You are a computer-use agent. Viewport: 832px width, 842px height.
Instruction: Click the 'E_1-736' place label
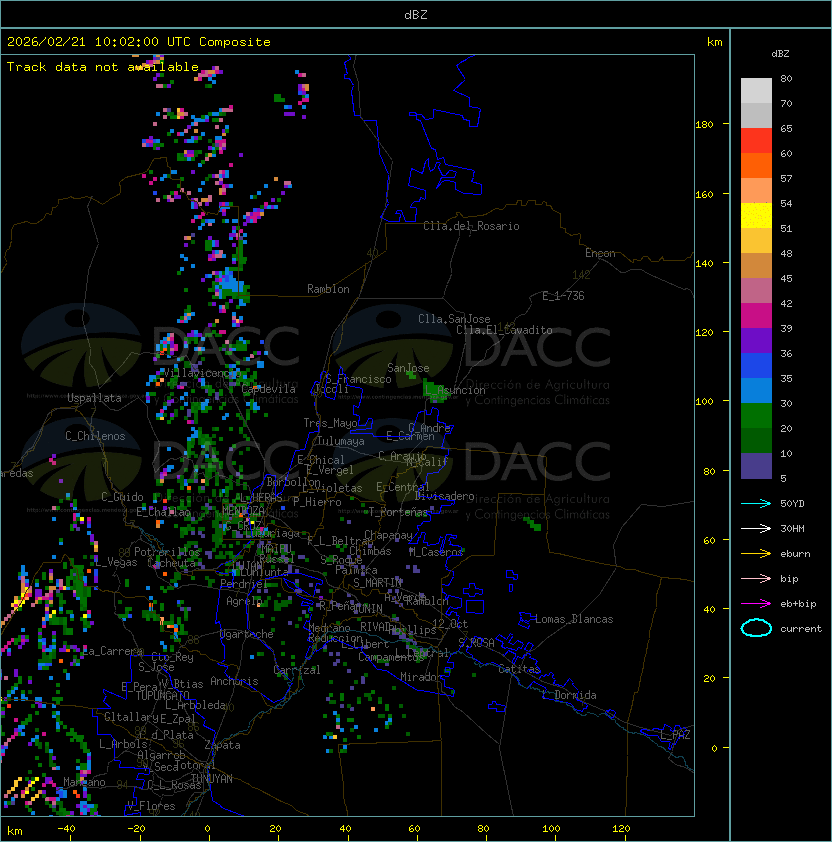coord(563,296)
